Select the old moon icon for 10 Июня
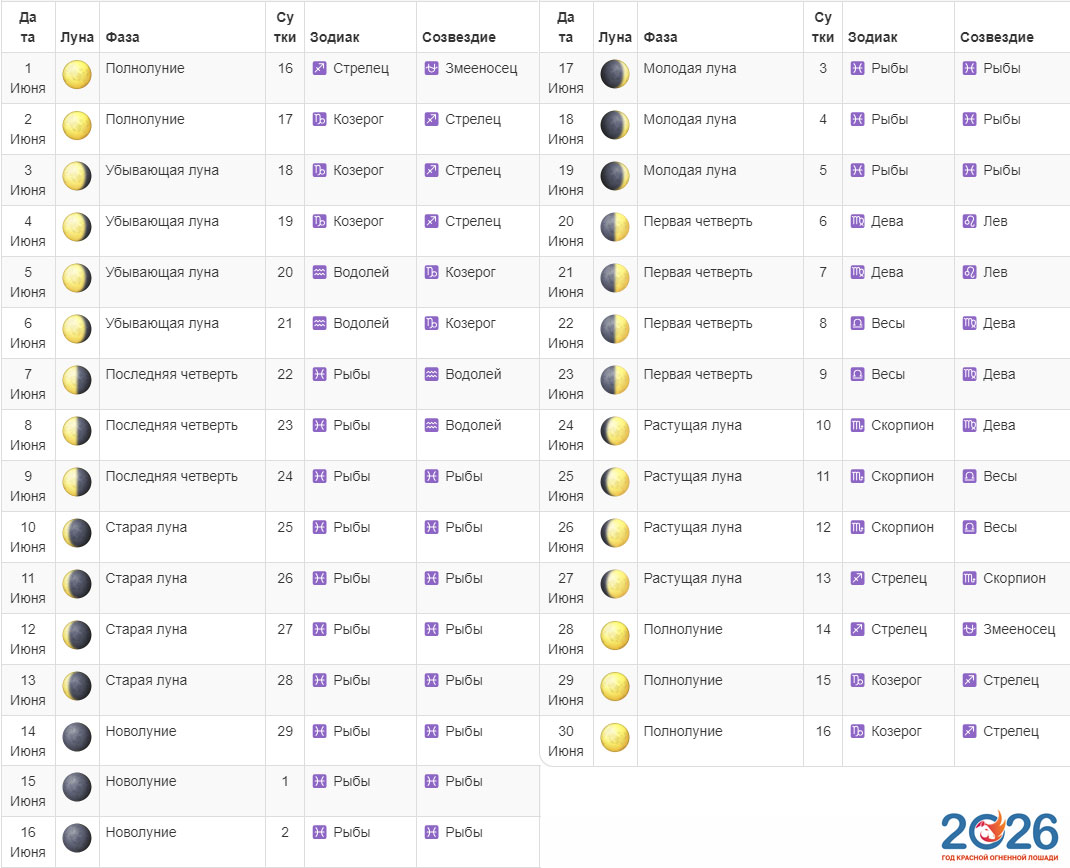Screen dimensions: 1070x868 [x=77, y=533]
